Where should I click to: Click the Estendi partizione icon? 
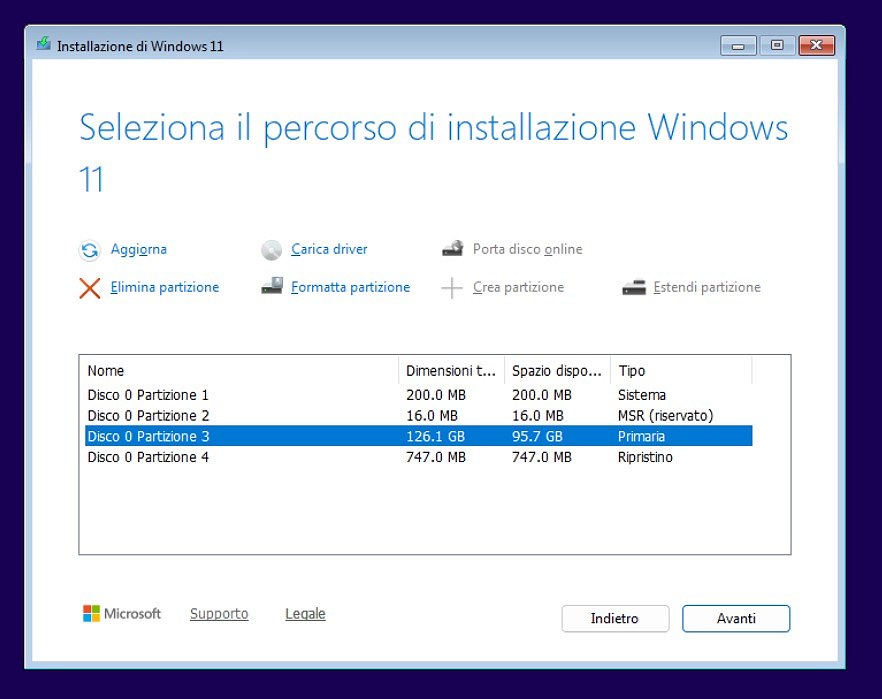point(632,287)
